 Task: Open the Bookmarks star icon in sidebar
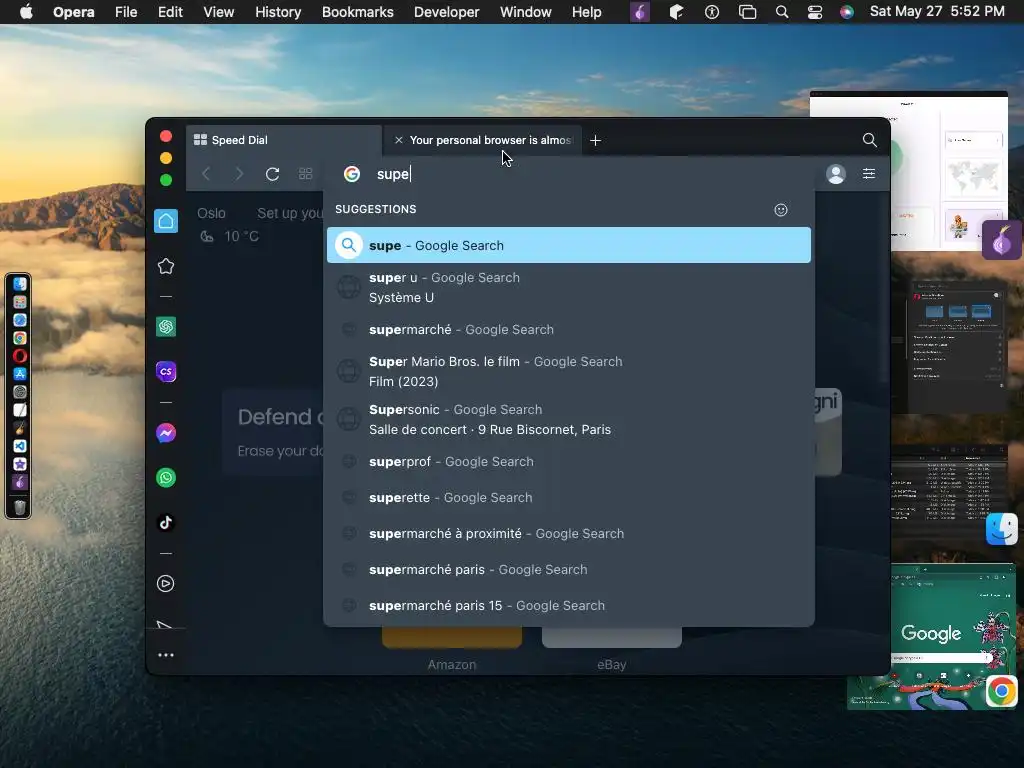click(x=166, y=266)
